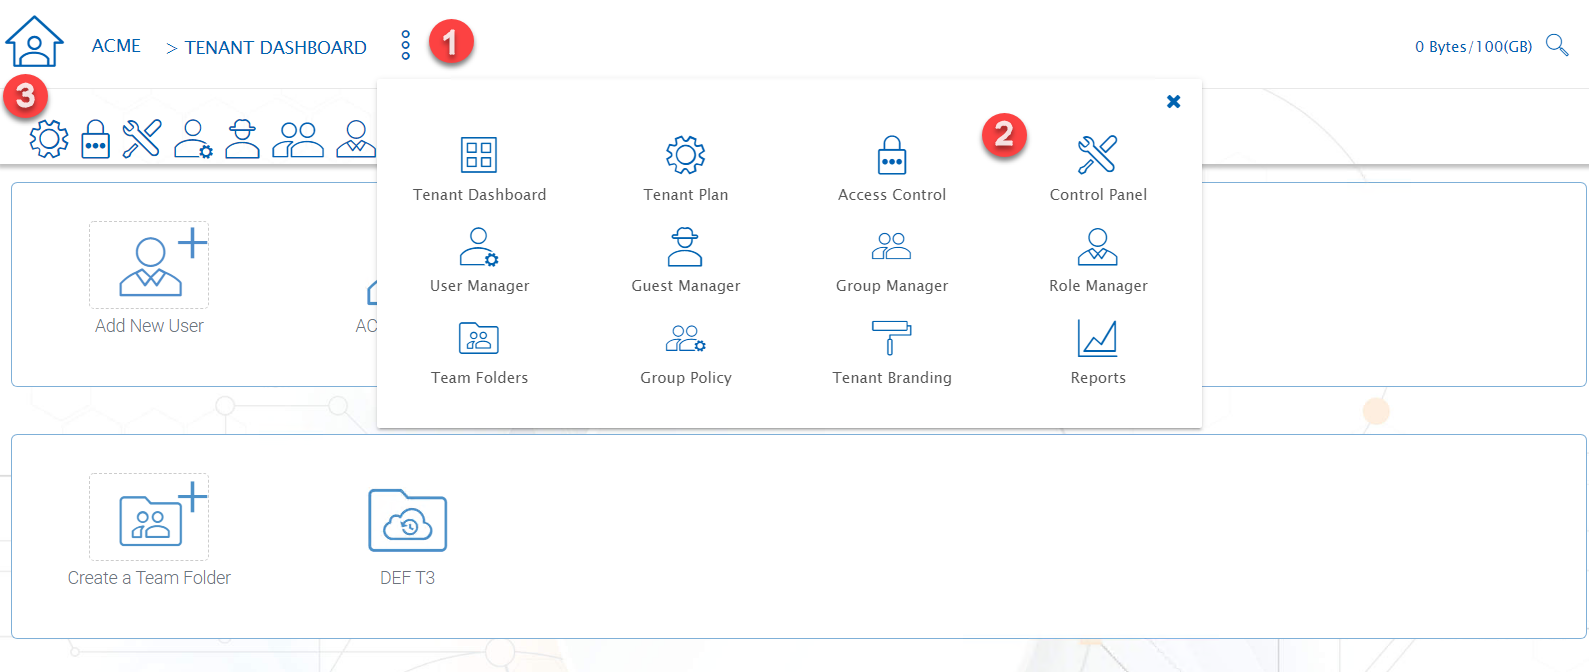Image resolution: width=1589 pixels, height=672 pixels.
Task: Select Tenant Plan icon in popup menu
Action: pyautogui.click(x=686, y=155)
